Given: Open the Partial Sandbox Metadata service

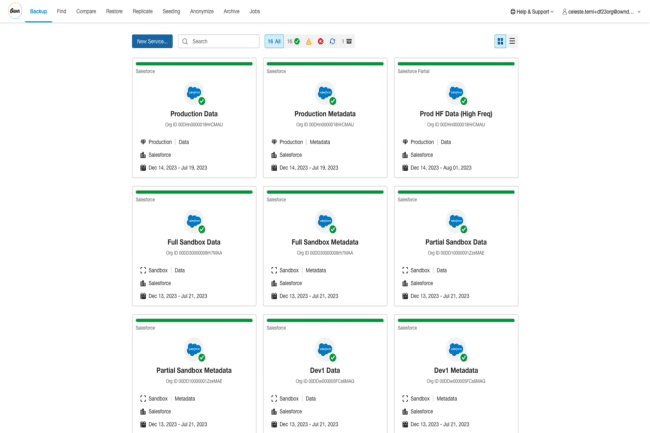Looking at the screenshot, I should click(x=194, y=370).
